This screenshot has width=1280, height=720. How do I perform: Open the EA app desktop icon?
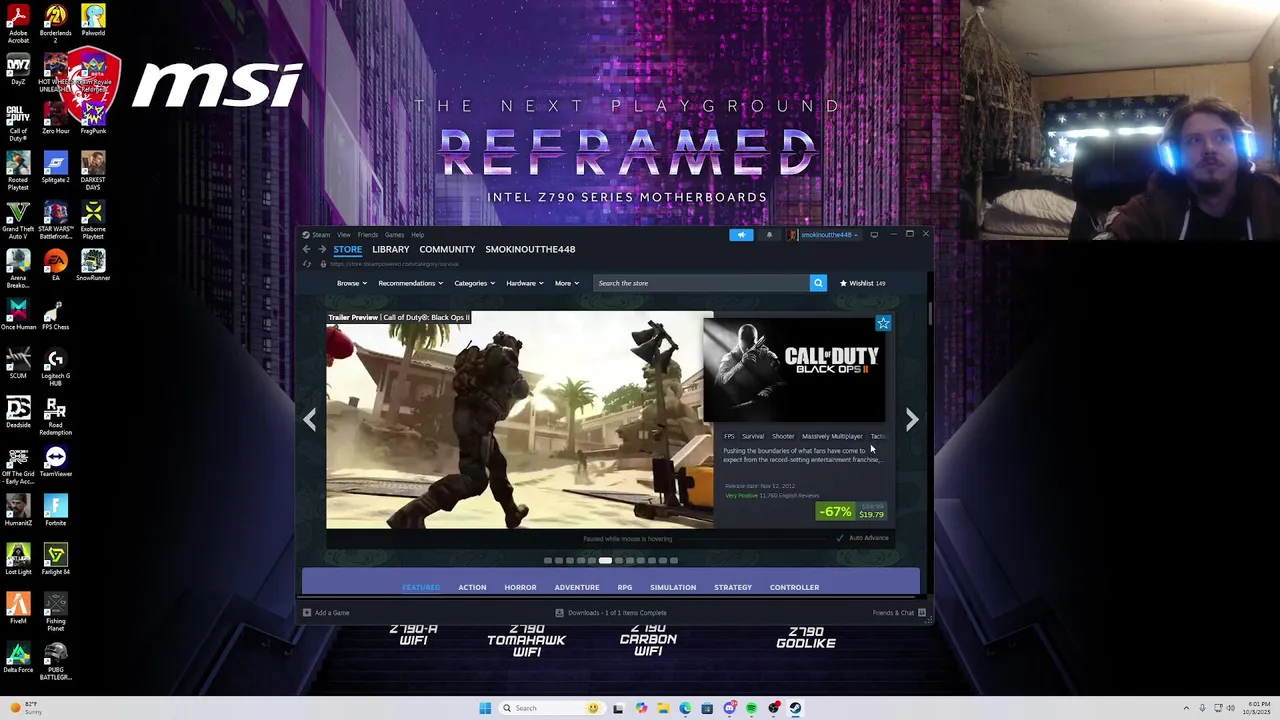(55, 265)
